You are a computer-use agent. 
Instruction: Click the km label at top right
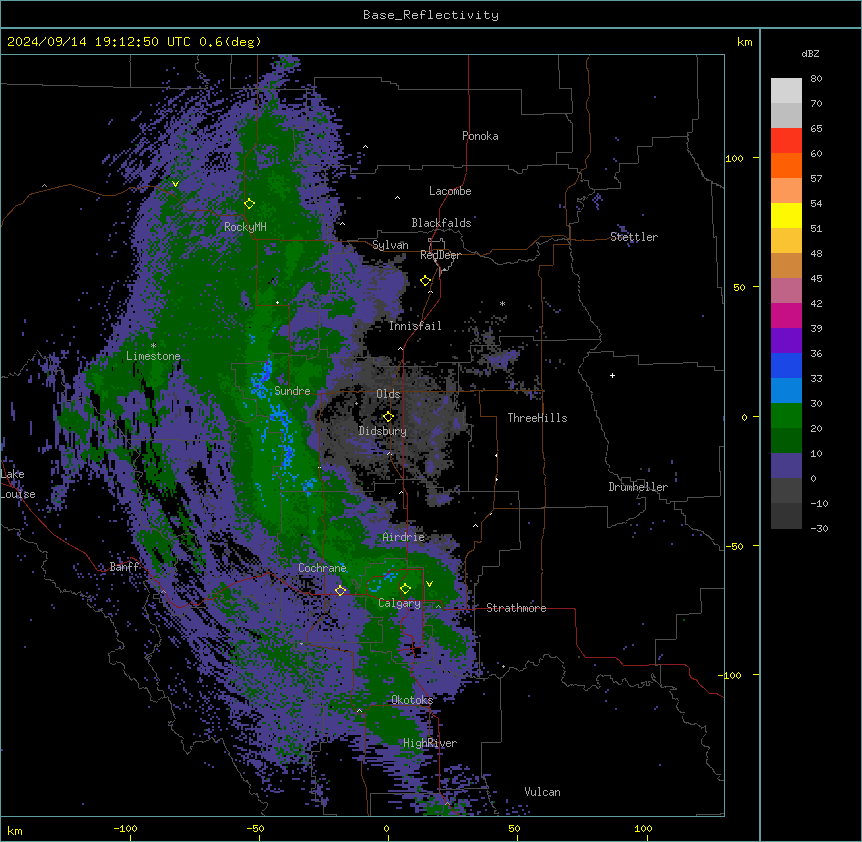(x=744, y=42)
